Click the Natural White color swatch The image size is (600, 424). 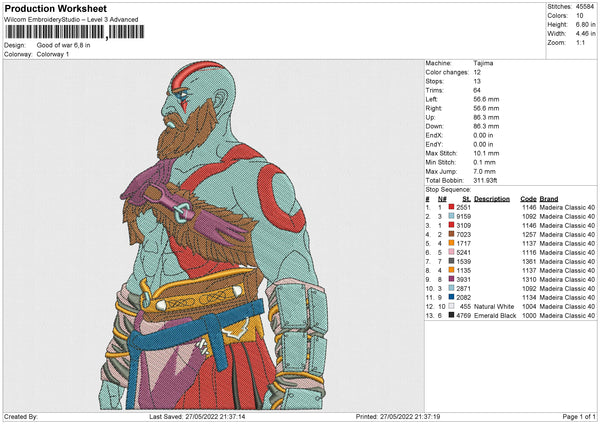[452, 306]
